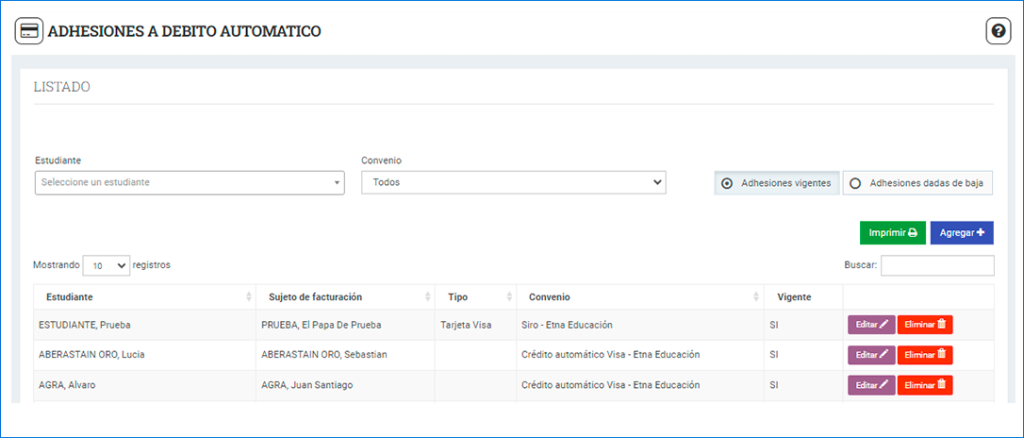
Task: Select Adhesiones vigentes radio option
Action: click(727, 183)
